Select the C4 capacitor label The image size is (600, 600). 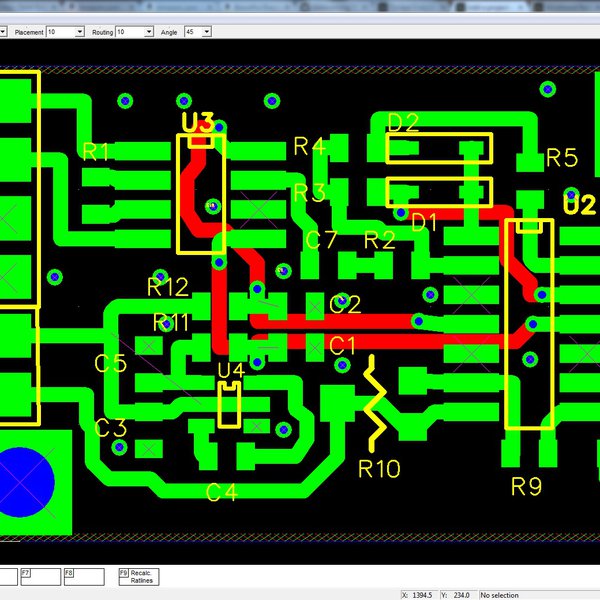[222, 492]
